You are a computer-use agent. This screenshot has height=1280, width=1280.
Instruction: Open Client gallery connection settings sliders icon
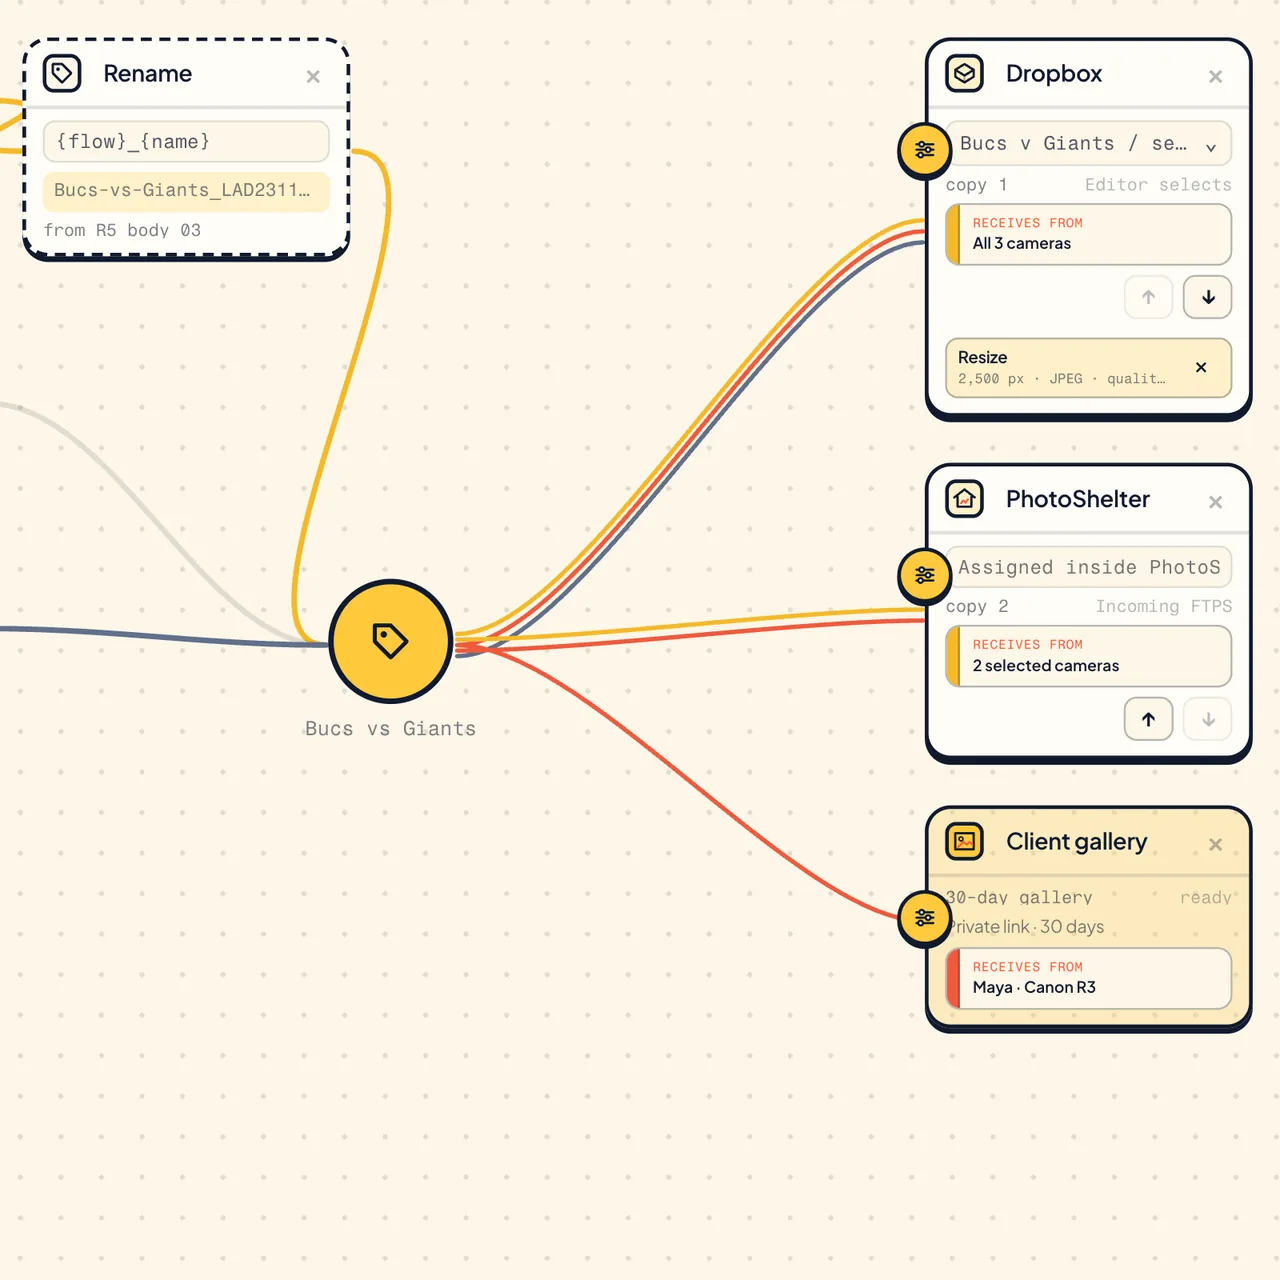coord(924,917)
